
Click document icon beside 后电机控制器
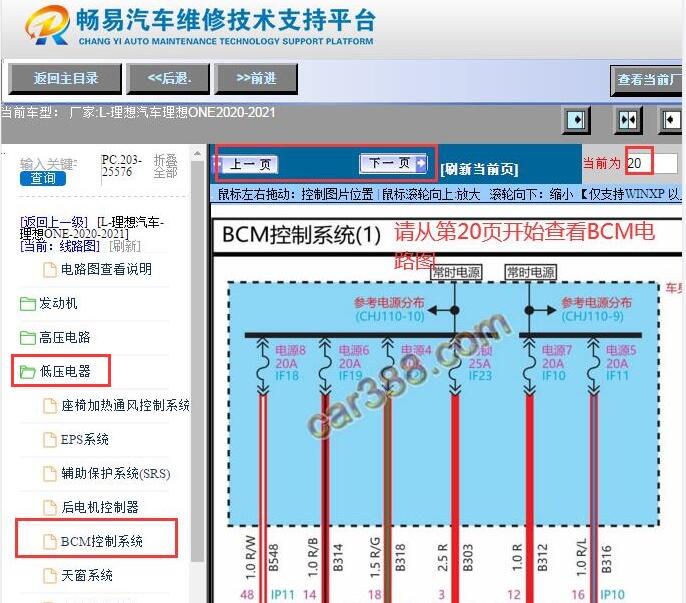point(50,508)
